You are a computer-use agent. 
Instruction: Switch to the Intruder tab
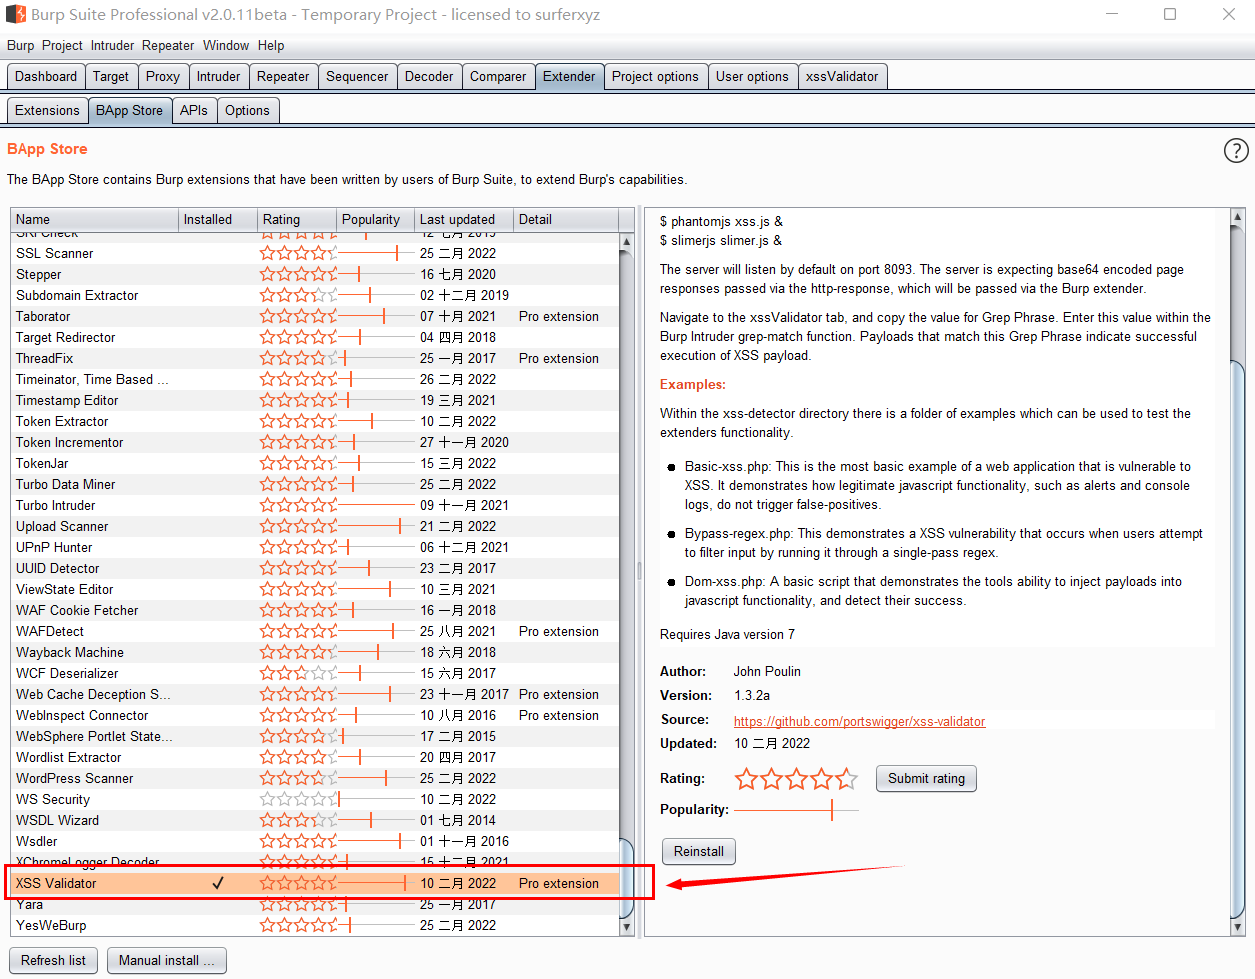pyautogui.click(x=218, y=76)
